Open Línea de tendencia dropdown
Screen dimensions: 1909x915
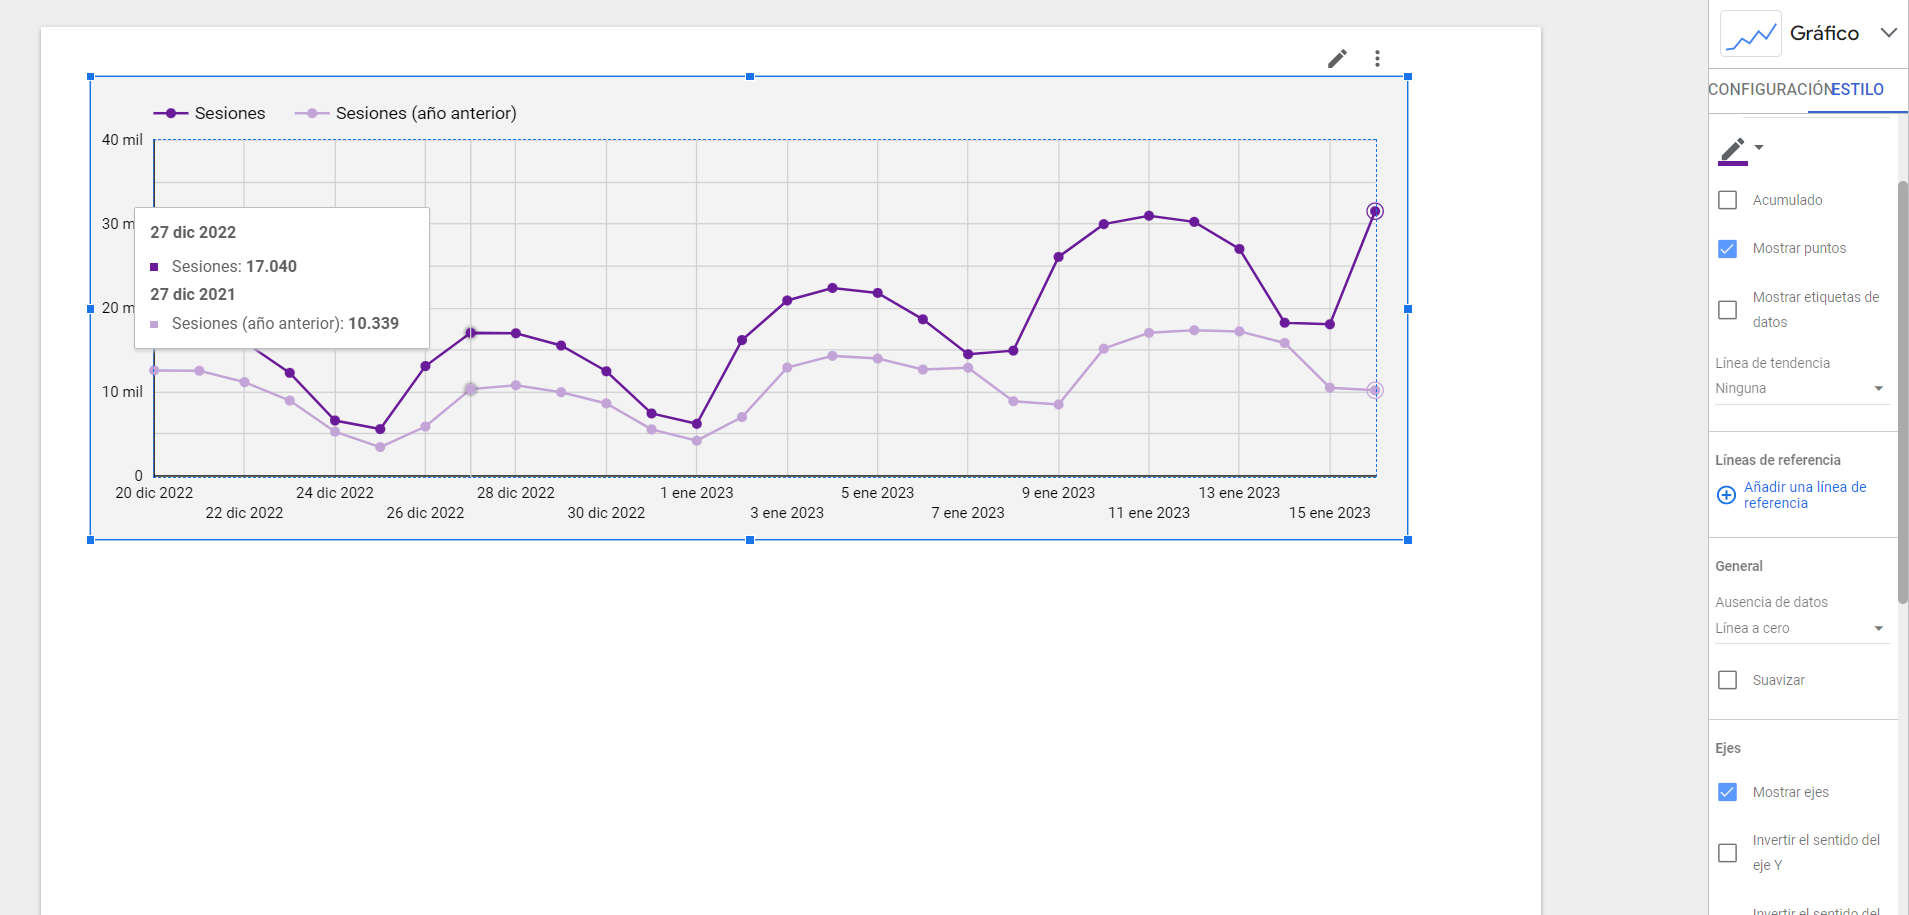click(x=1799, y=388)
